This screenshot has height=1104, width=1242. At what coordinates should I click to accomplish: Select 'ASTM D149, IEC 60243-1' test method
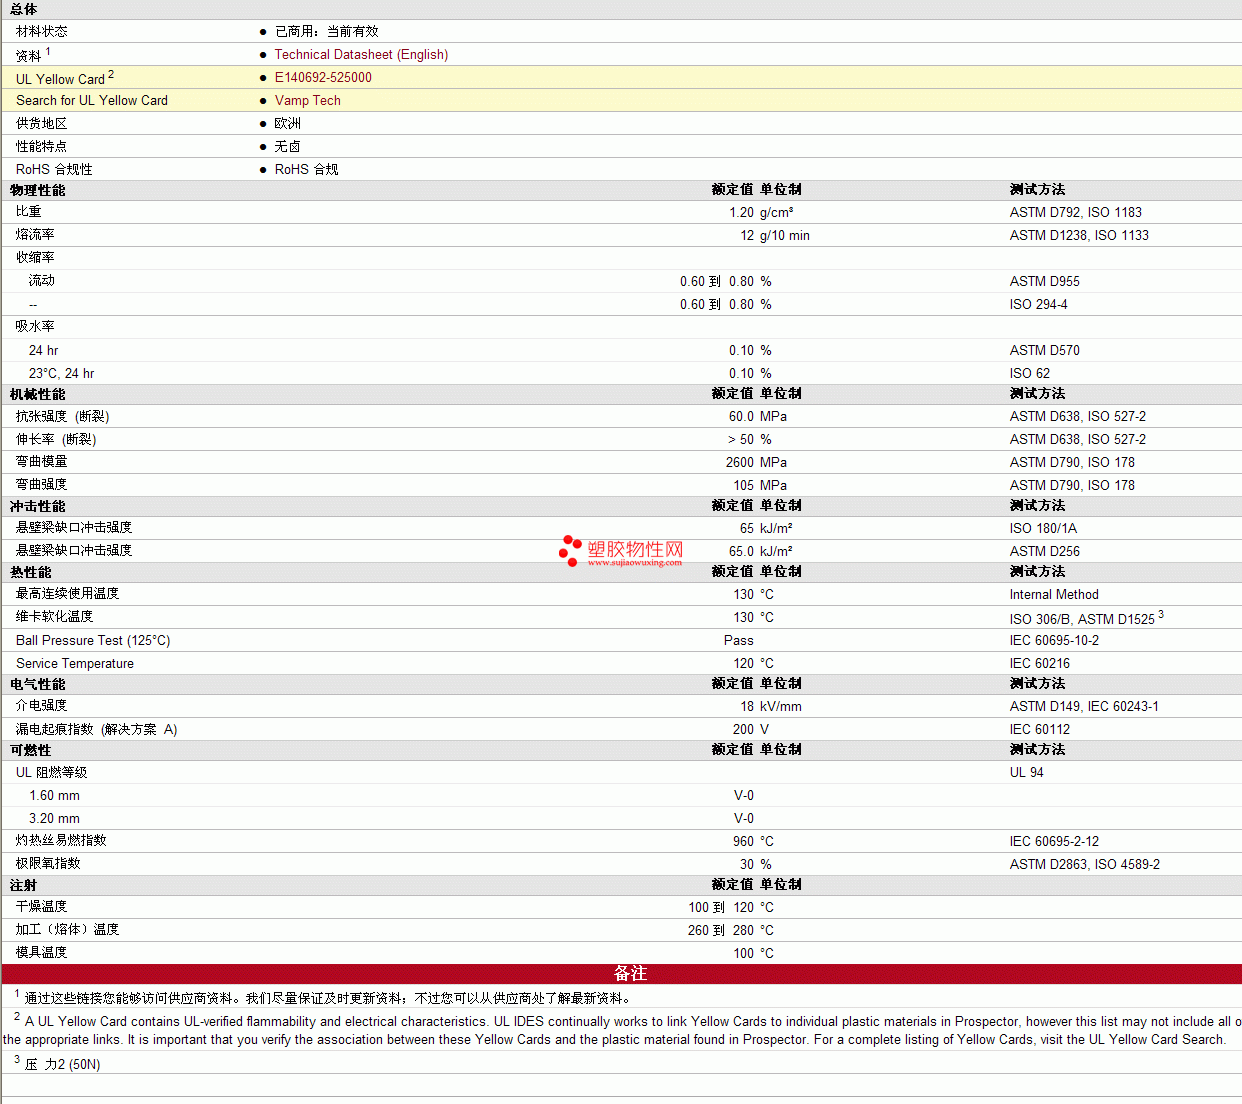(x=1084, y=707)
